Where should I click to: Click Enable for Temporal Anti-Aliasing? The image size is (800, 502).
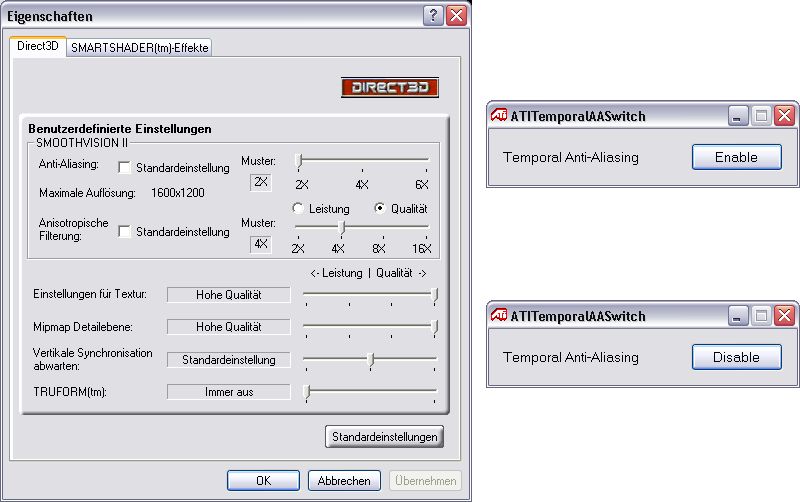736,157
